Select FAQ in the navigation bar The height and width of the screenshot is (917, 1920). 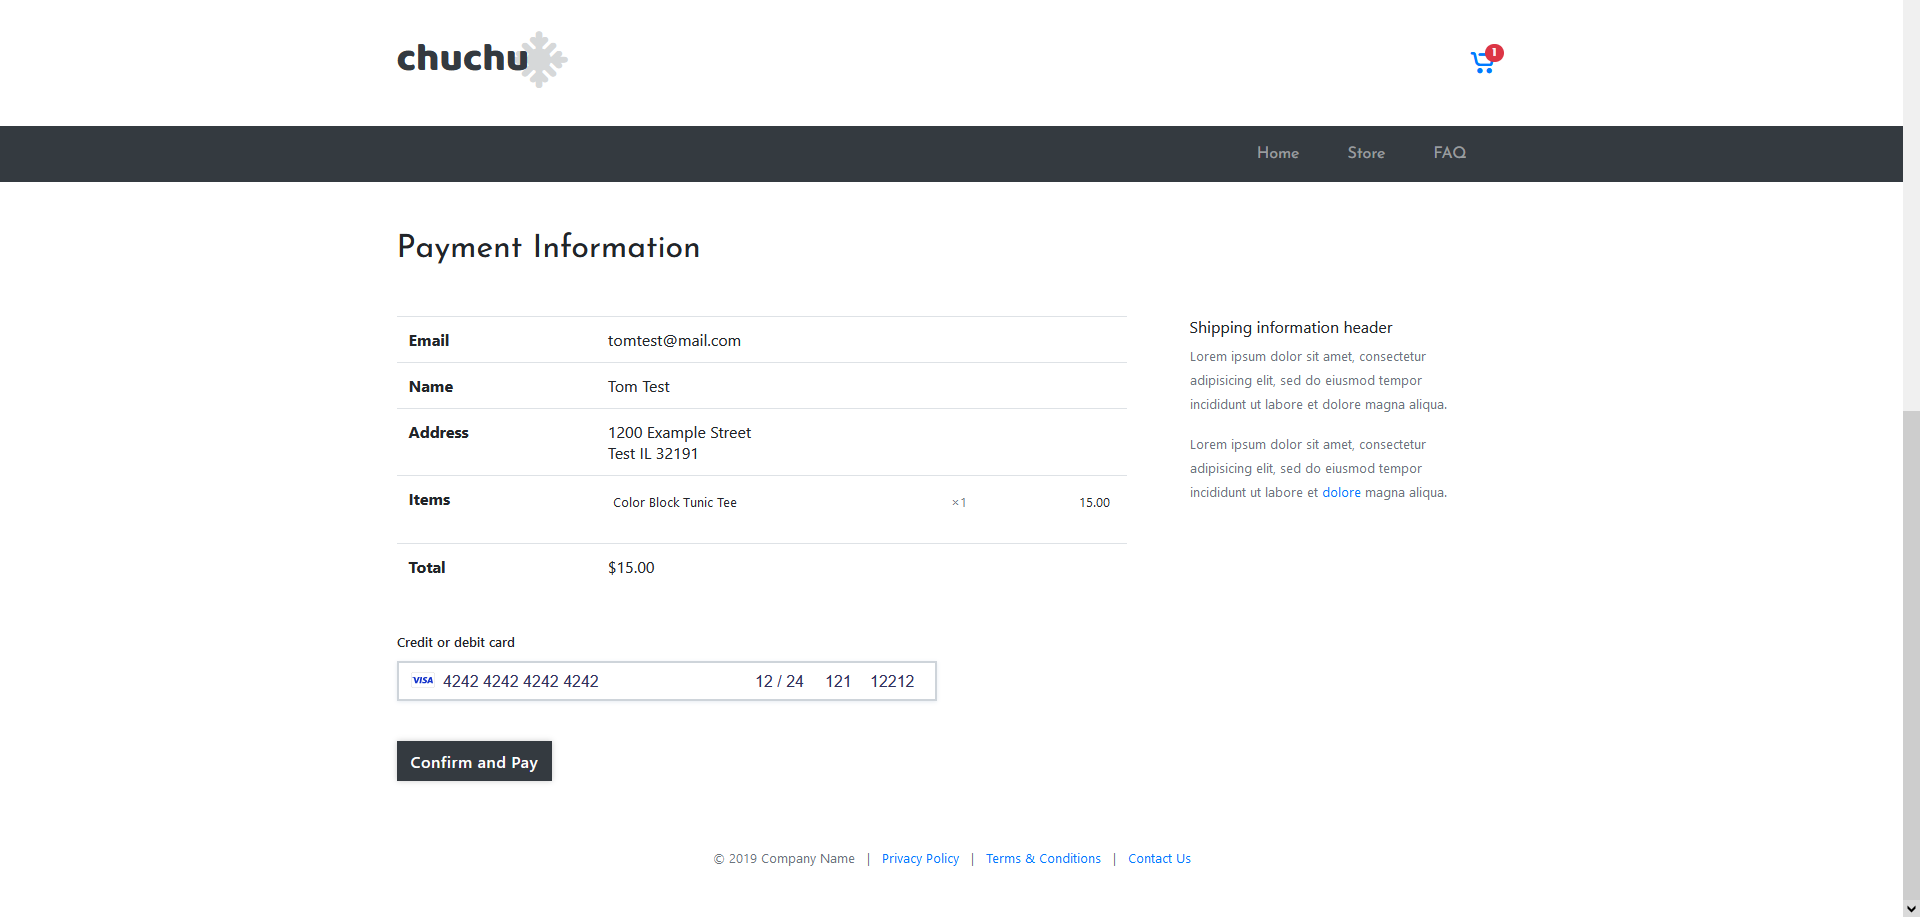coord(1449,153)
